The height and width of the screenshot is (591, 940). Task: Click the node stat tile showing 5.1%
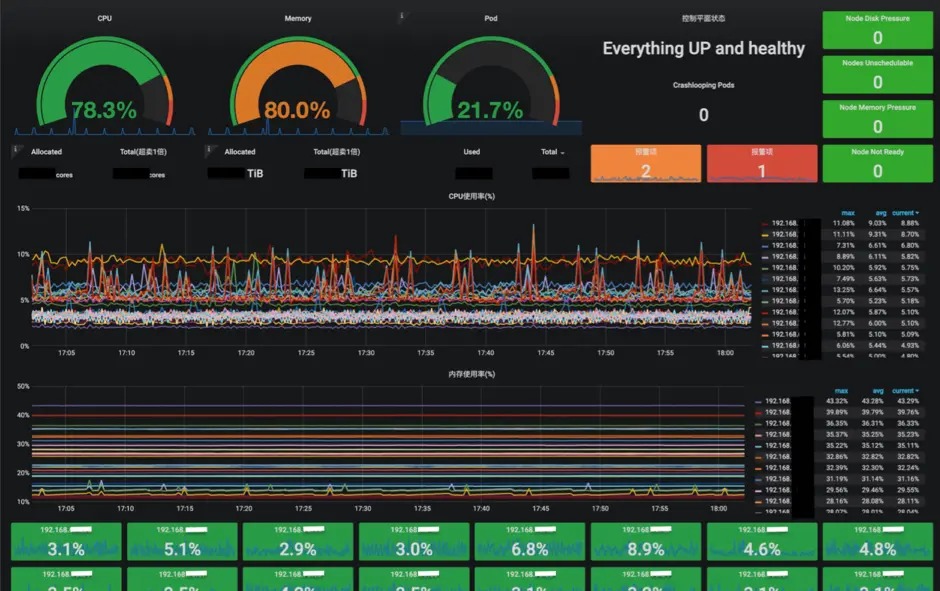pos(182,542)
